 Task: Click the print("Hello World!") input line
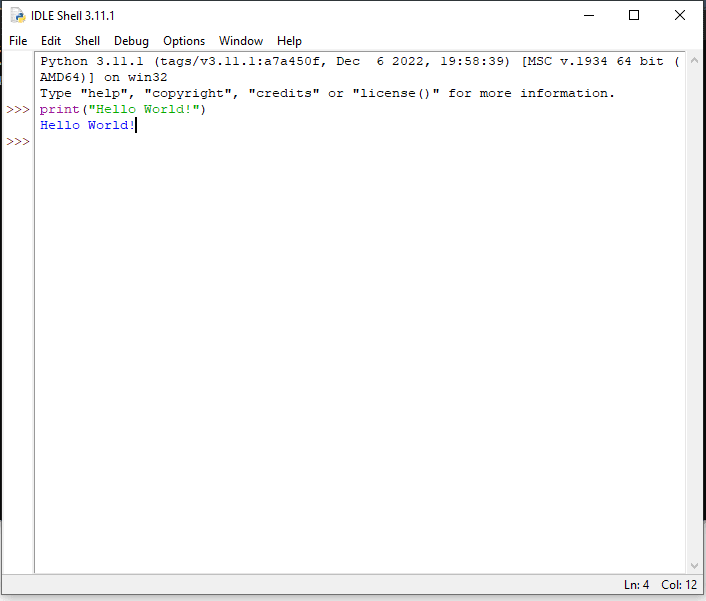tap(122, 109)
